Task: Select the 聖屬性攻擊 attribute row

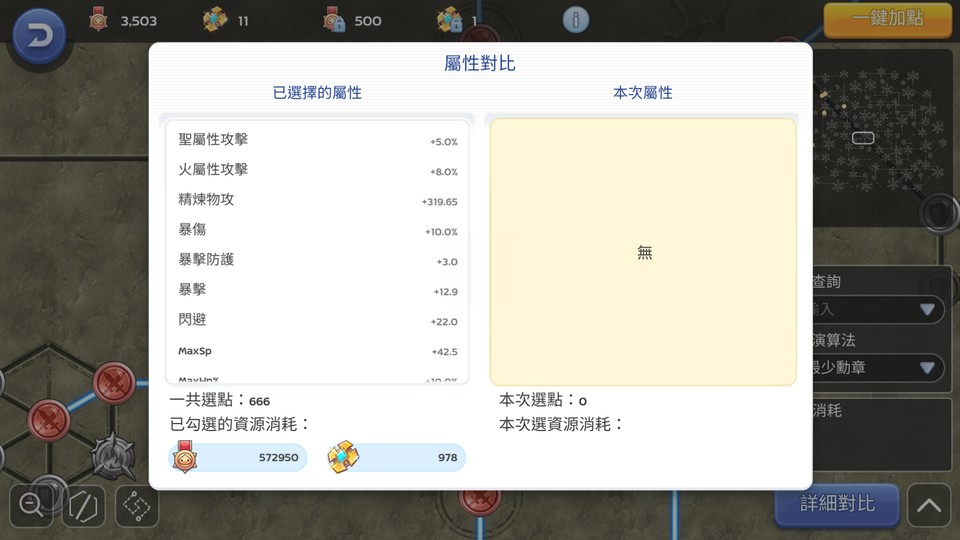Action: (317, 140)
